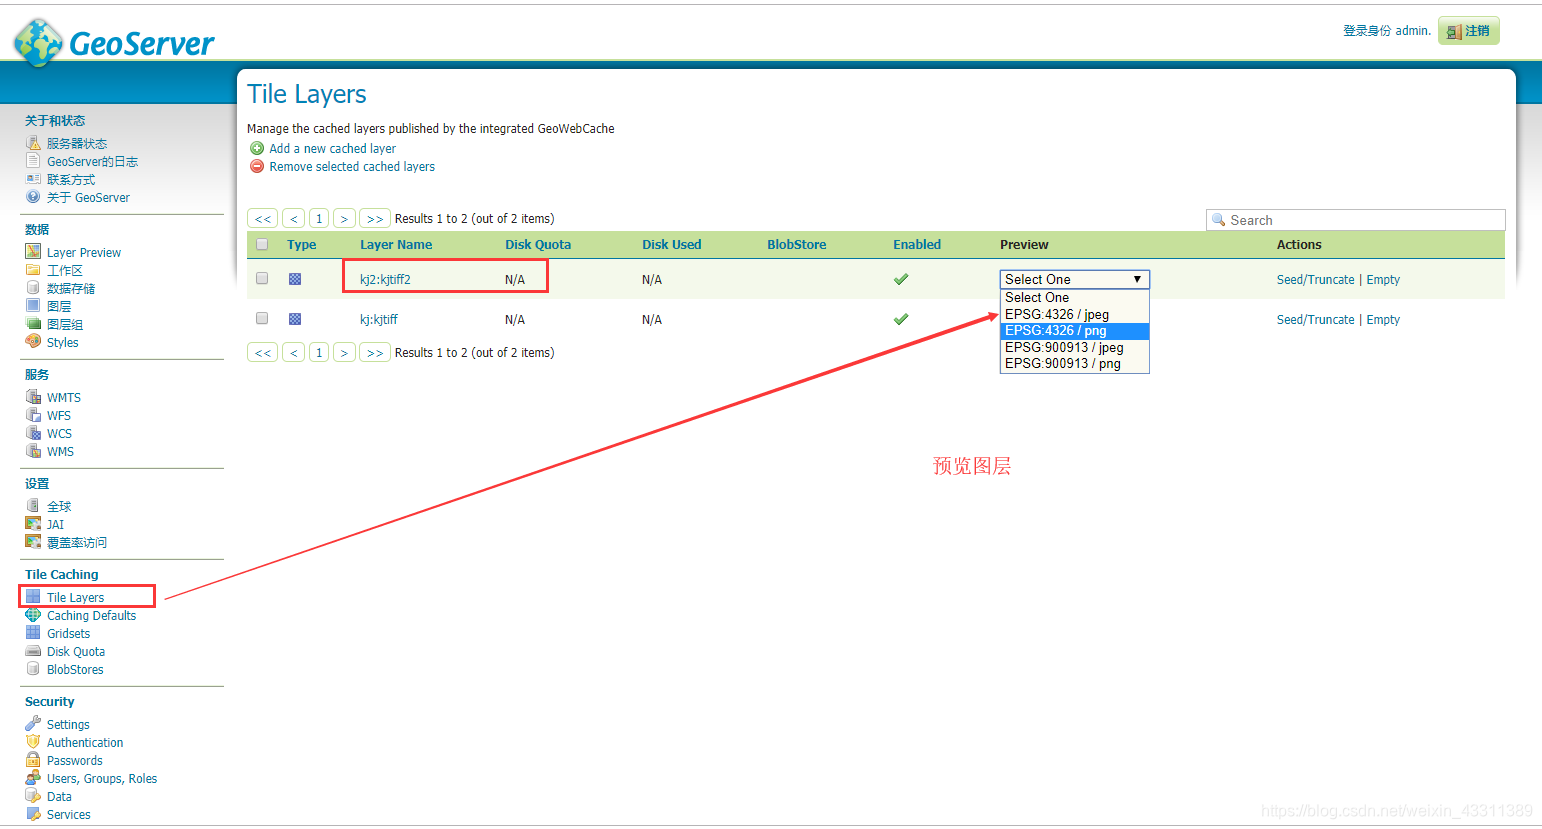Choose EPSG:900913 / jpeg preview option
The image size is (1542, 829).
click(x=1075, y=347)
